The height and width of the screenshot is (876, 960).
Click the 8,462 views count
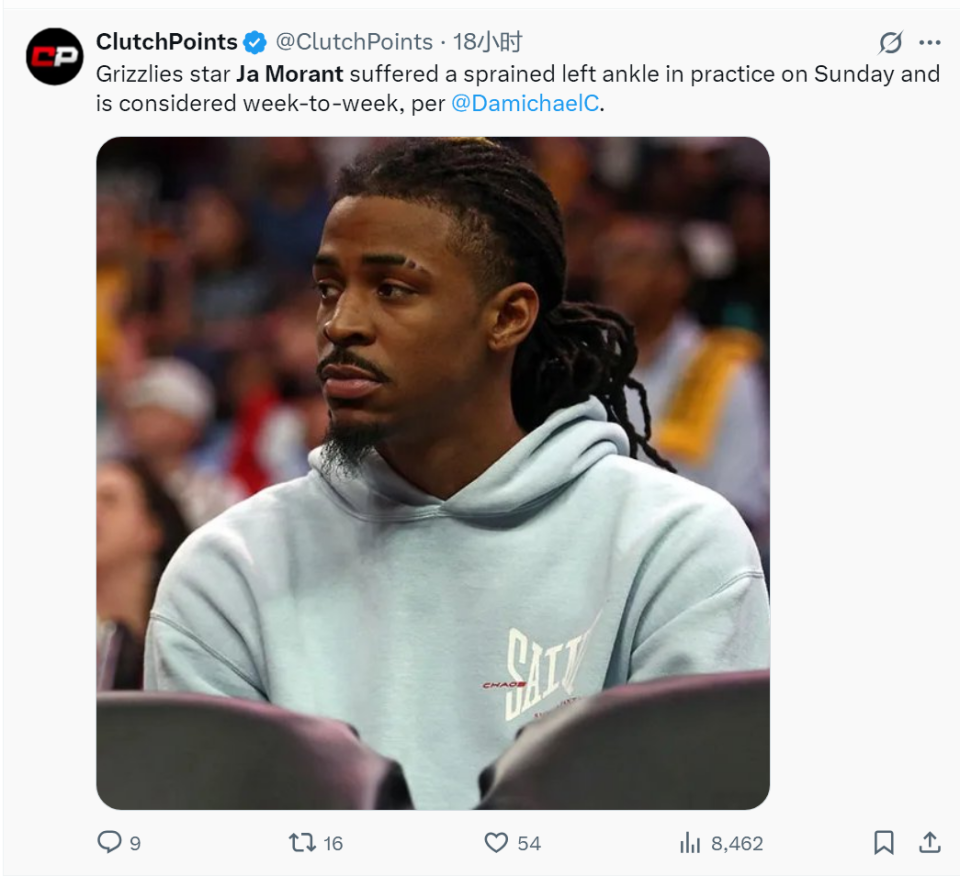(737, 844)
